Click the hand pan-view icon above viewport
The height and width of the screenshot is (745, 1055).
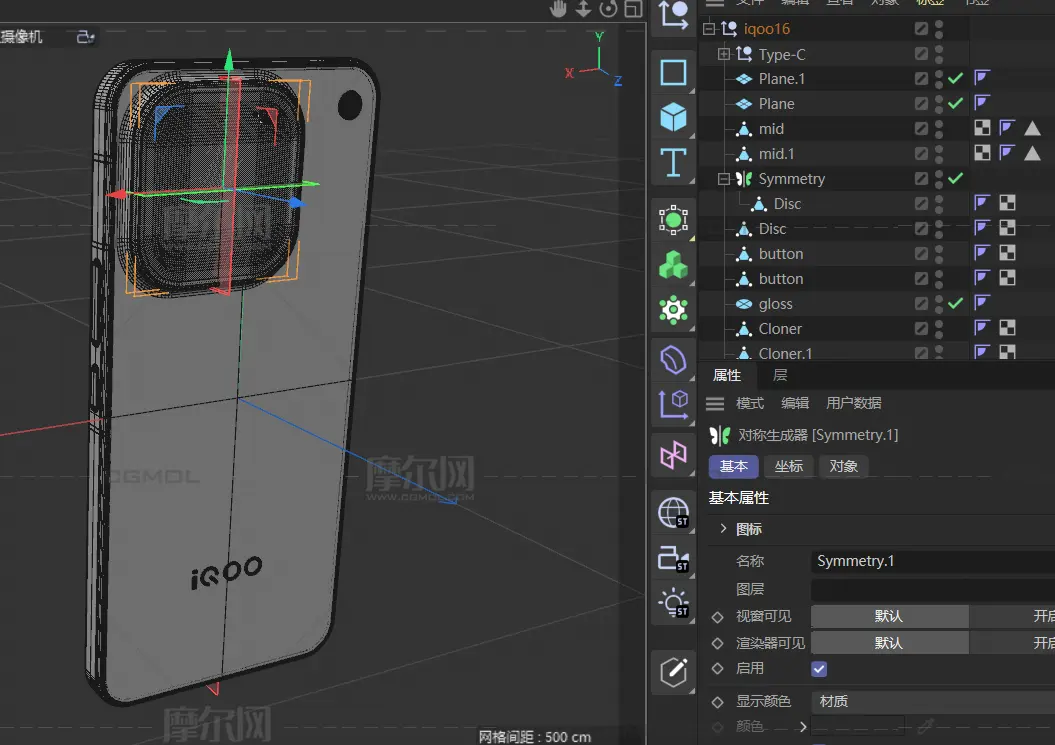[x=558, y=9]
